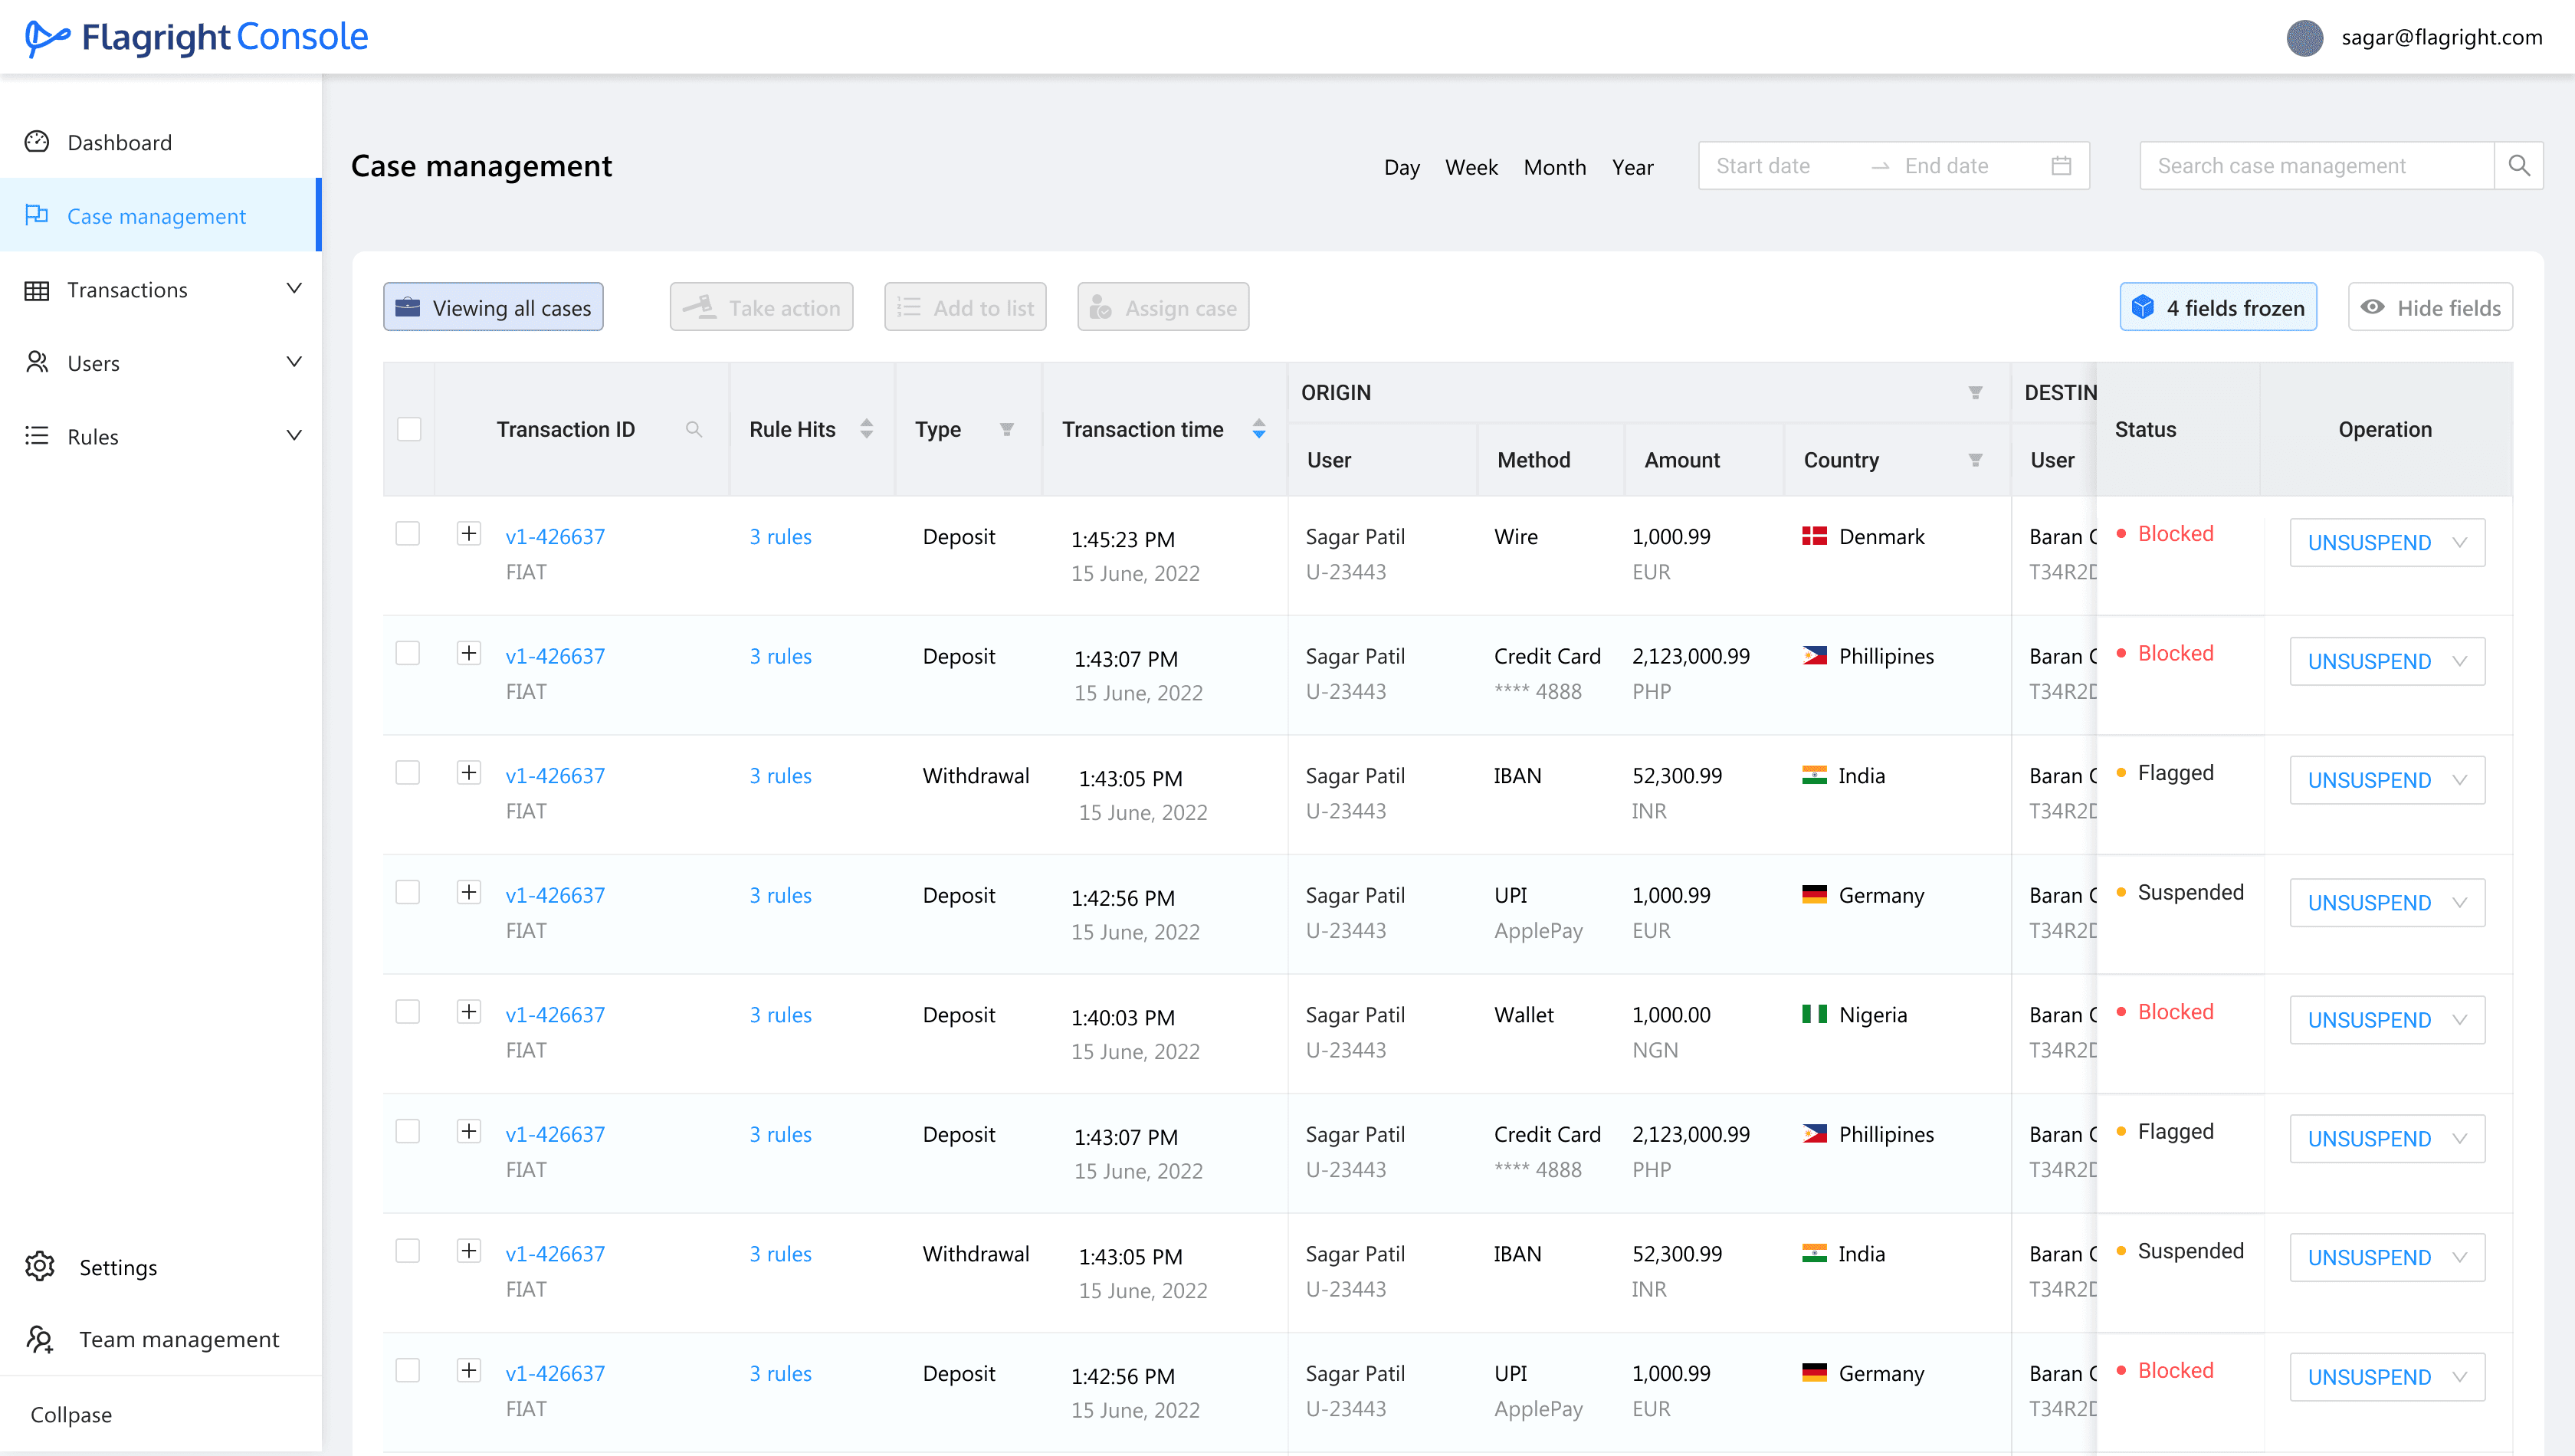This screenshot has height=1456, width=2575.
Task: Click the Flagright Console logo
Action: 196,38
